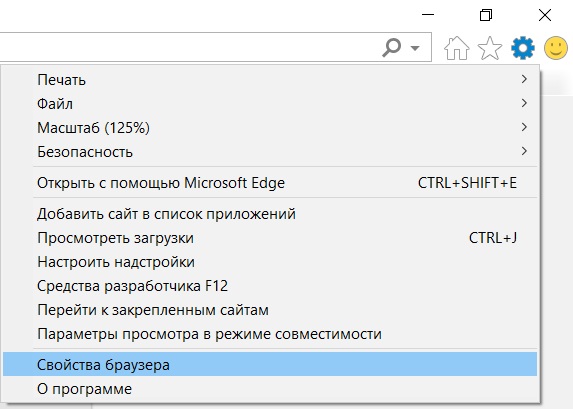Viewport: 573px width, 409px height.
Task: Choose Перейти к закрепленным сайтам
Action: [x=270, y=310]
